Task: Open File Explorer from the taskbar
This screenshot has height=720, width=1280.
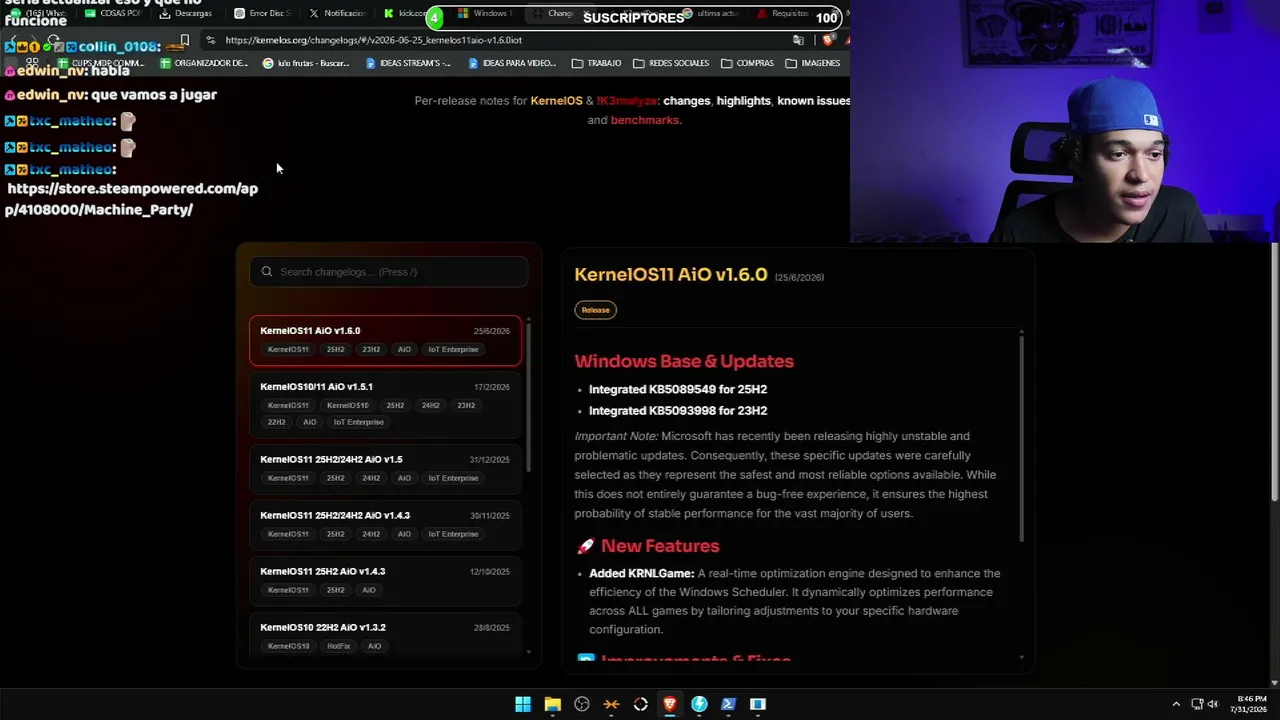Action: tap(552, 704)
